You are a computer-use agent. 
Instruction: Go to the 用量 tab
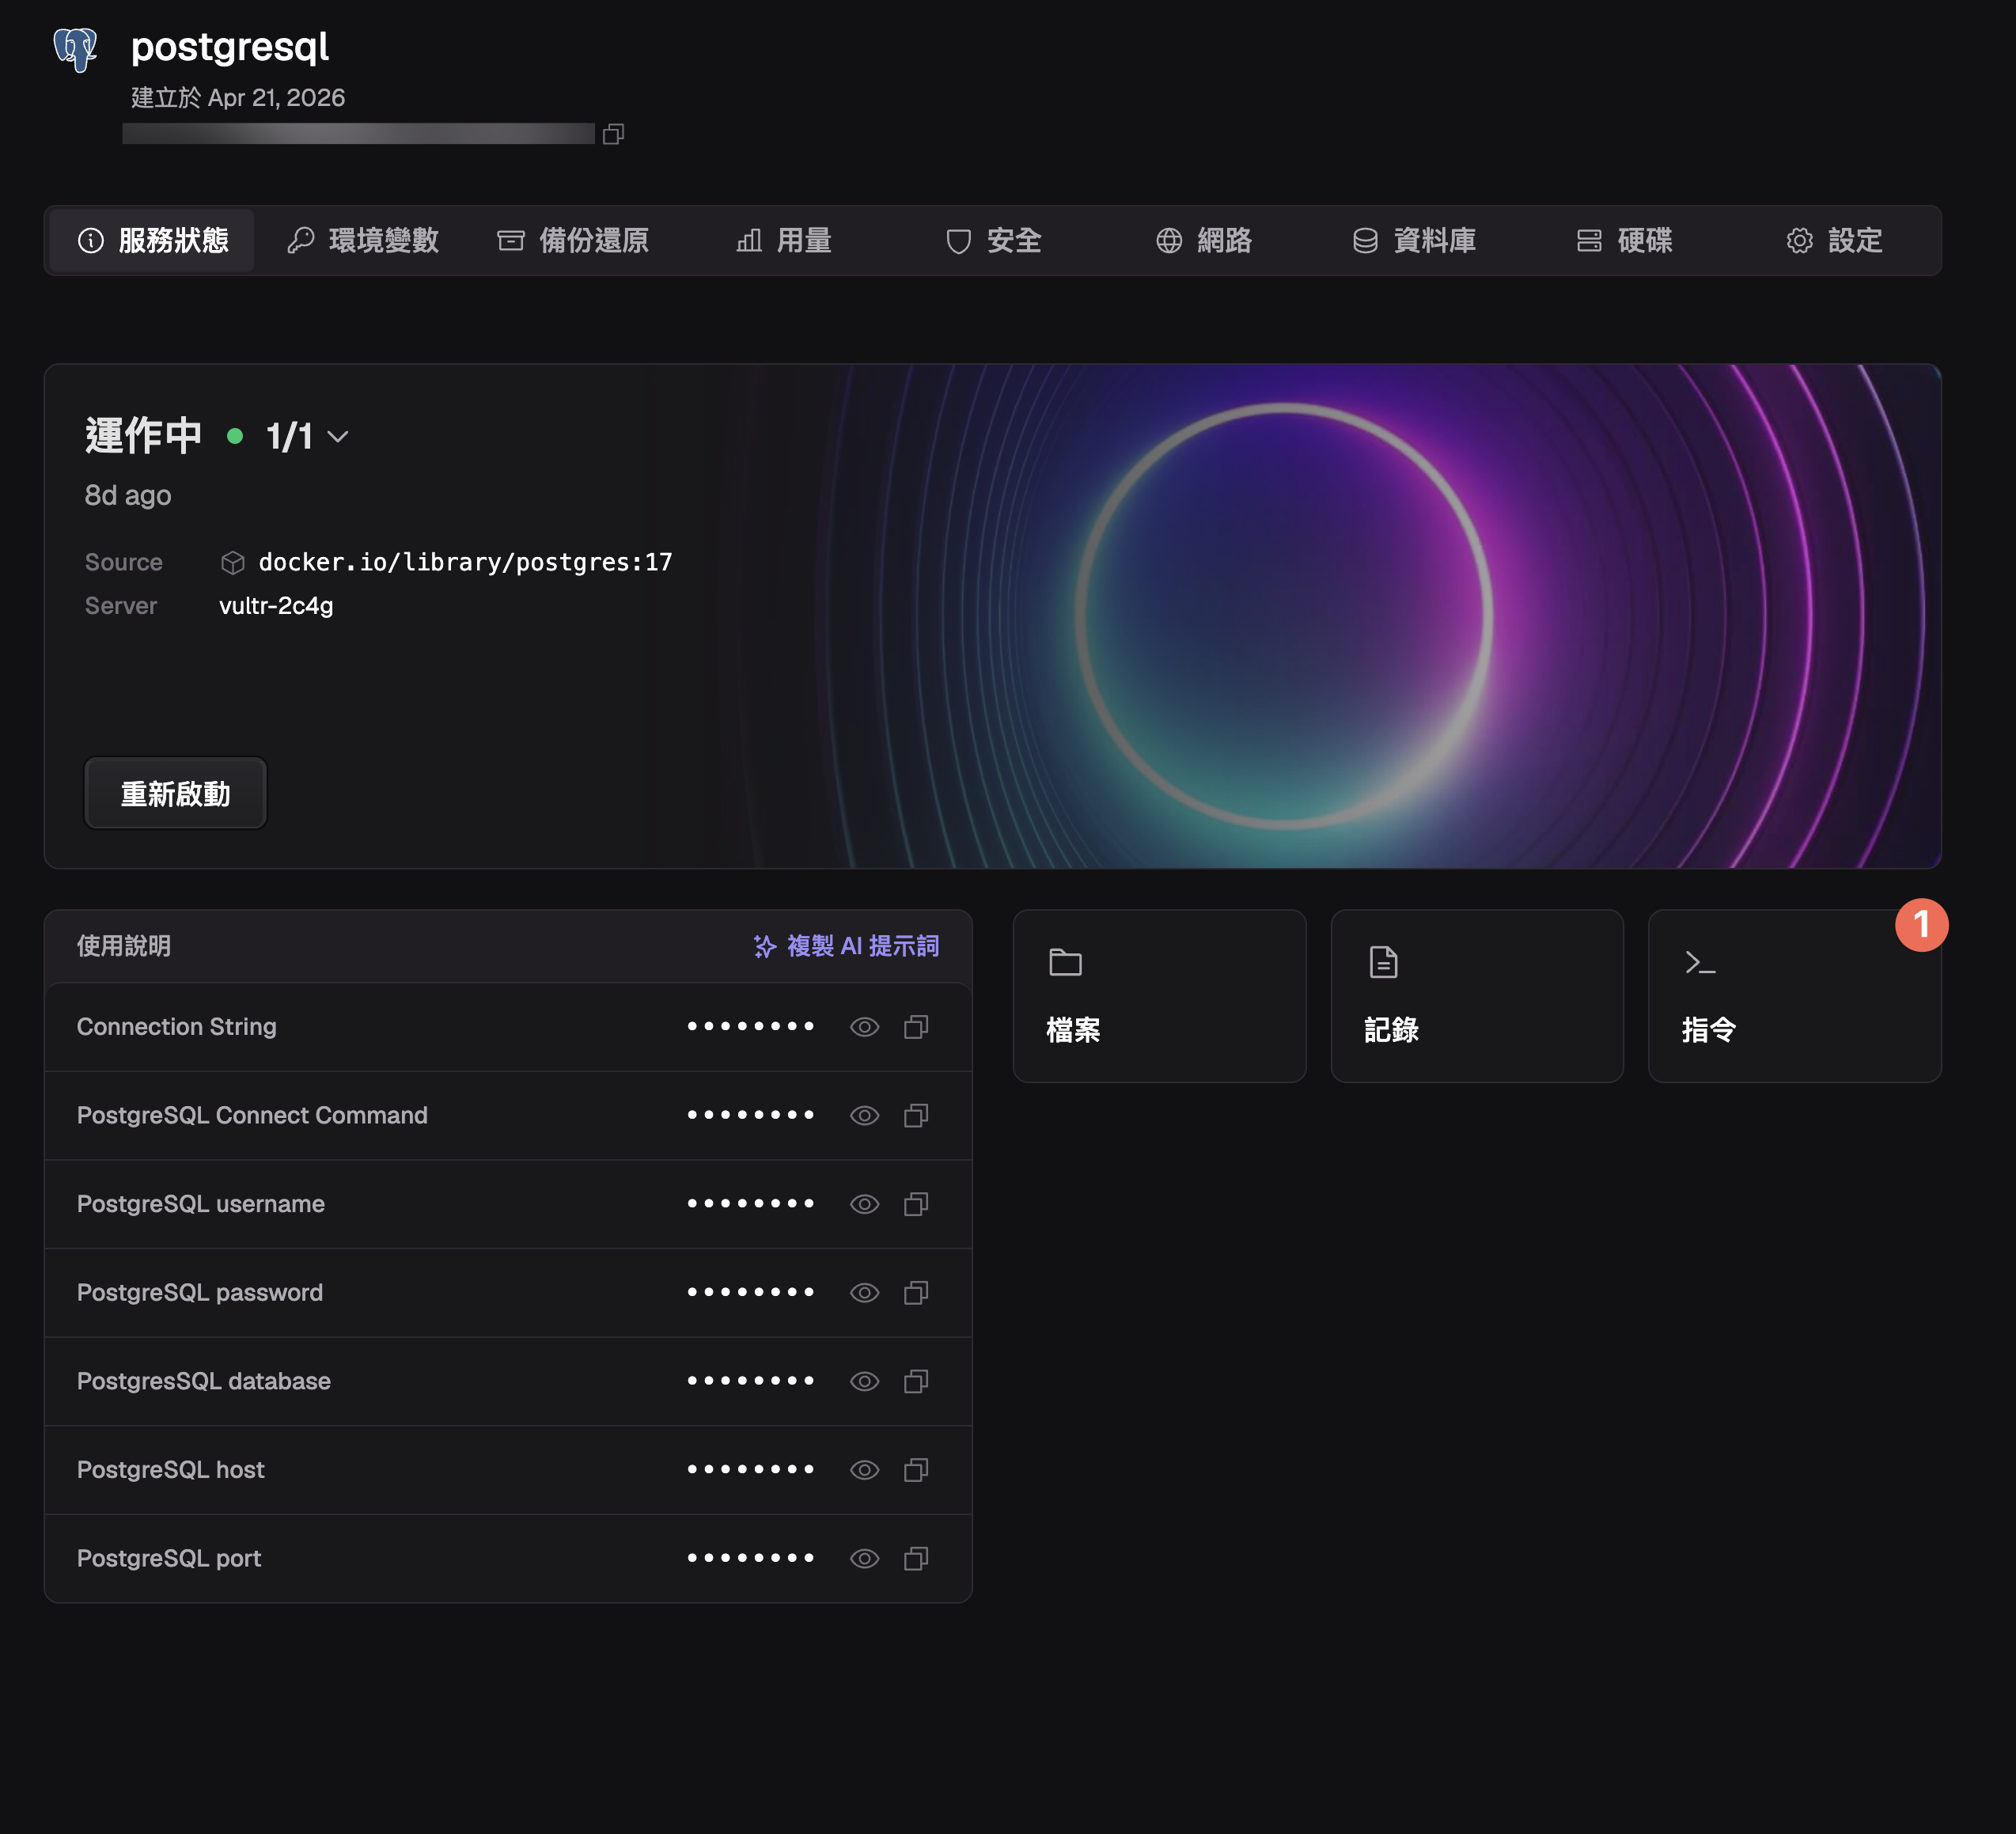(x=784, y=241)
